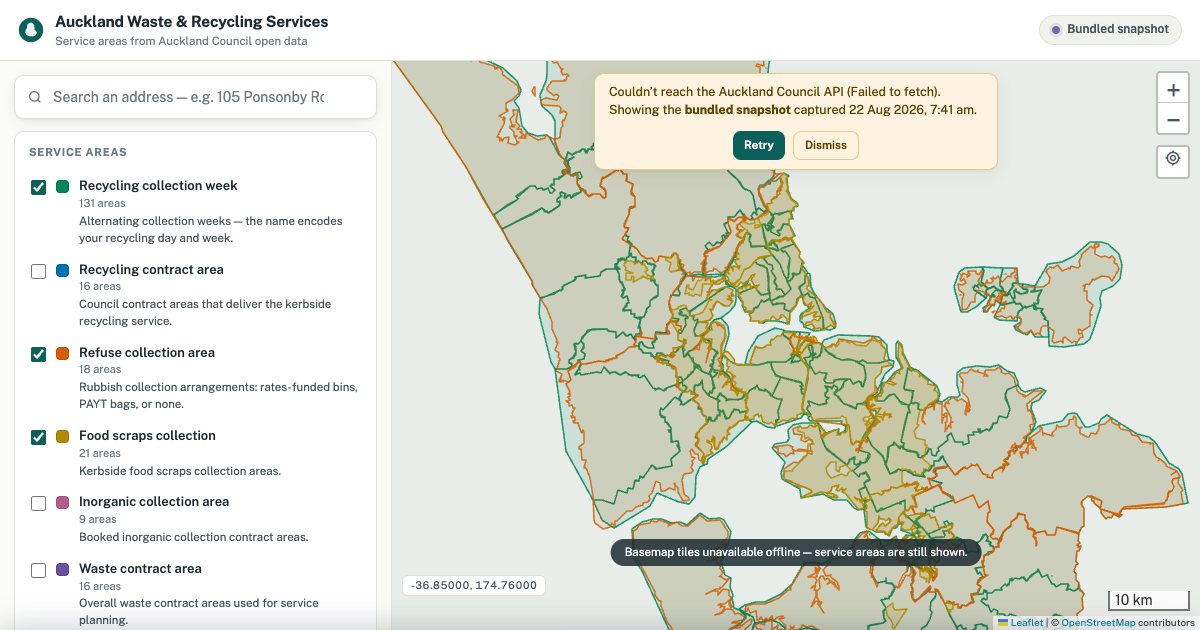Click the '18 areas' count text
1200x630 pixels.
coord(100,370)
